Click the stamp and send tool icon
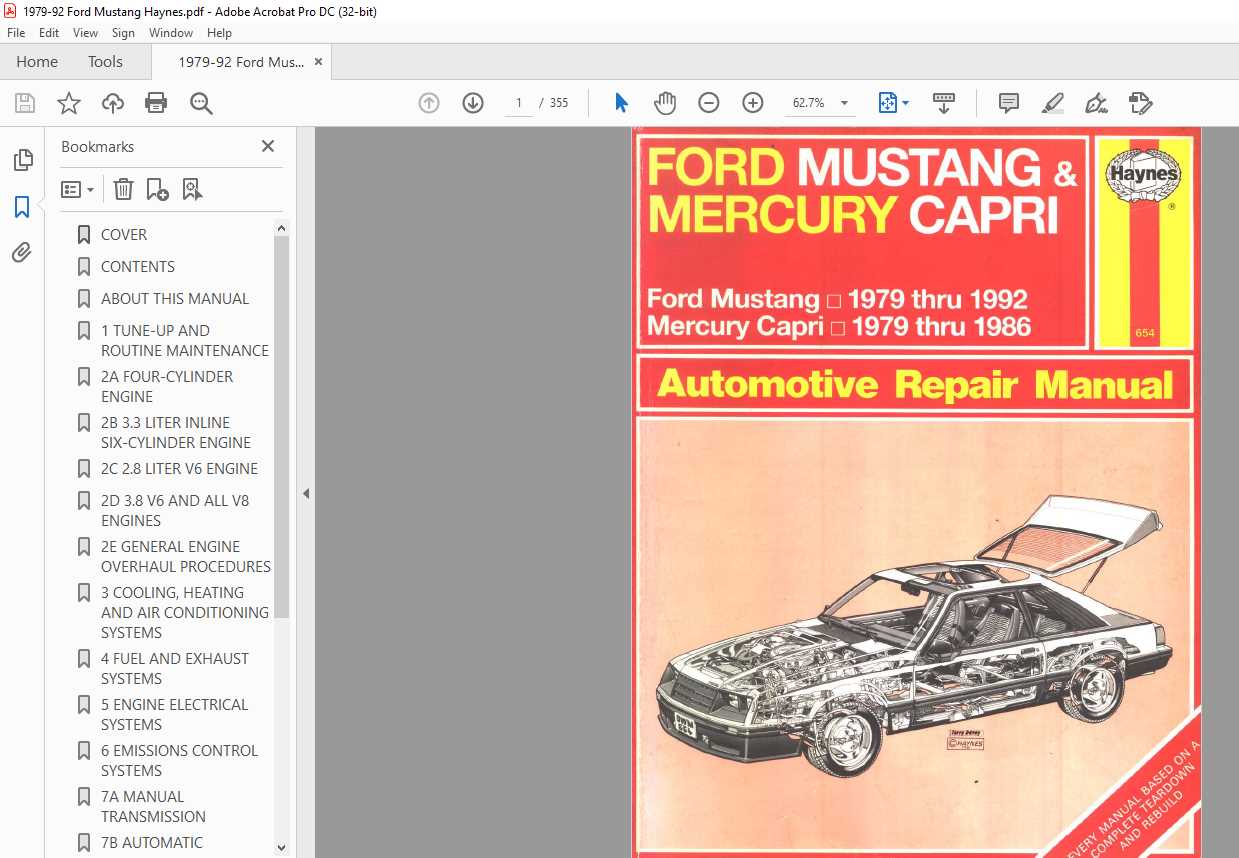 [x=1140, y=103]
